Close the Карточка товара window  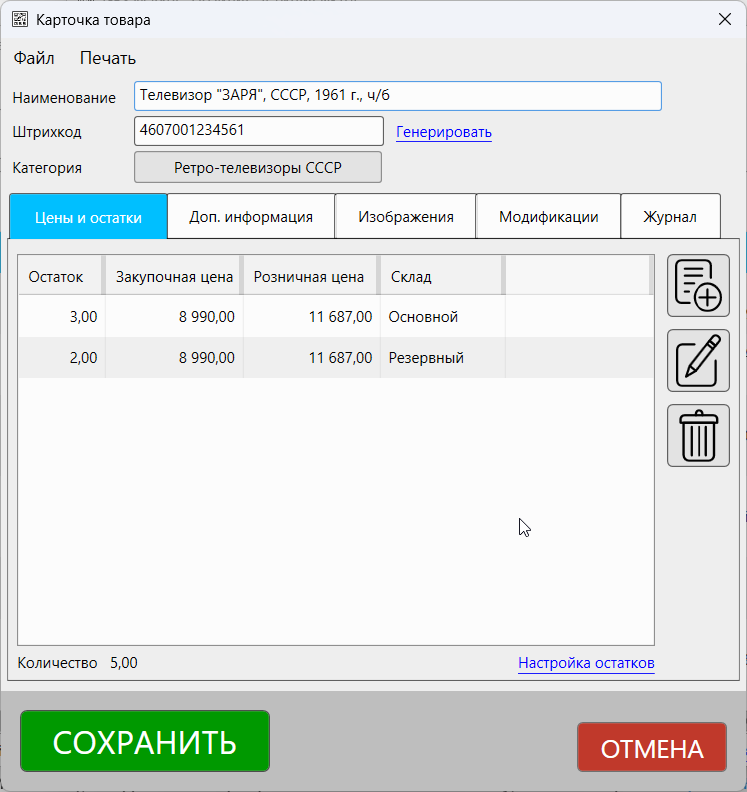click(x=724, y=19)
